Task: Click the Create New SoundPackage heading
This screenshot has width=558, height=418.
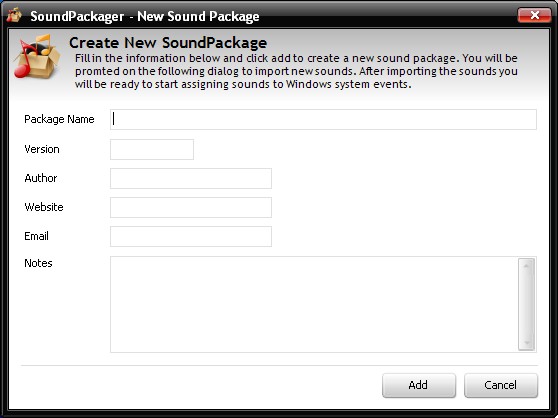Action: (168, 43)
